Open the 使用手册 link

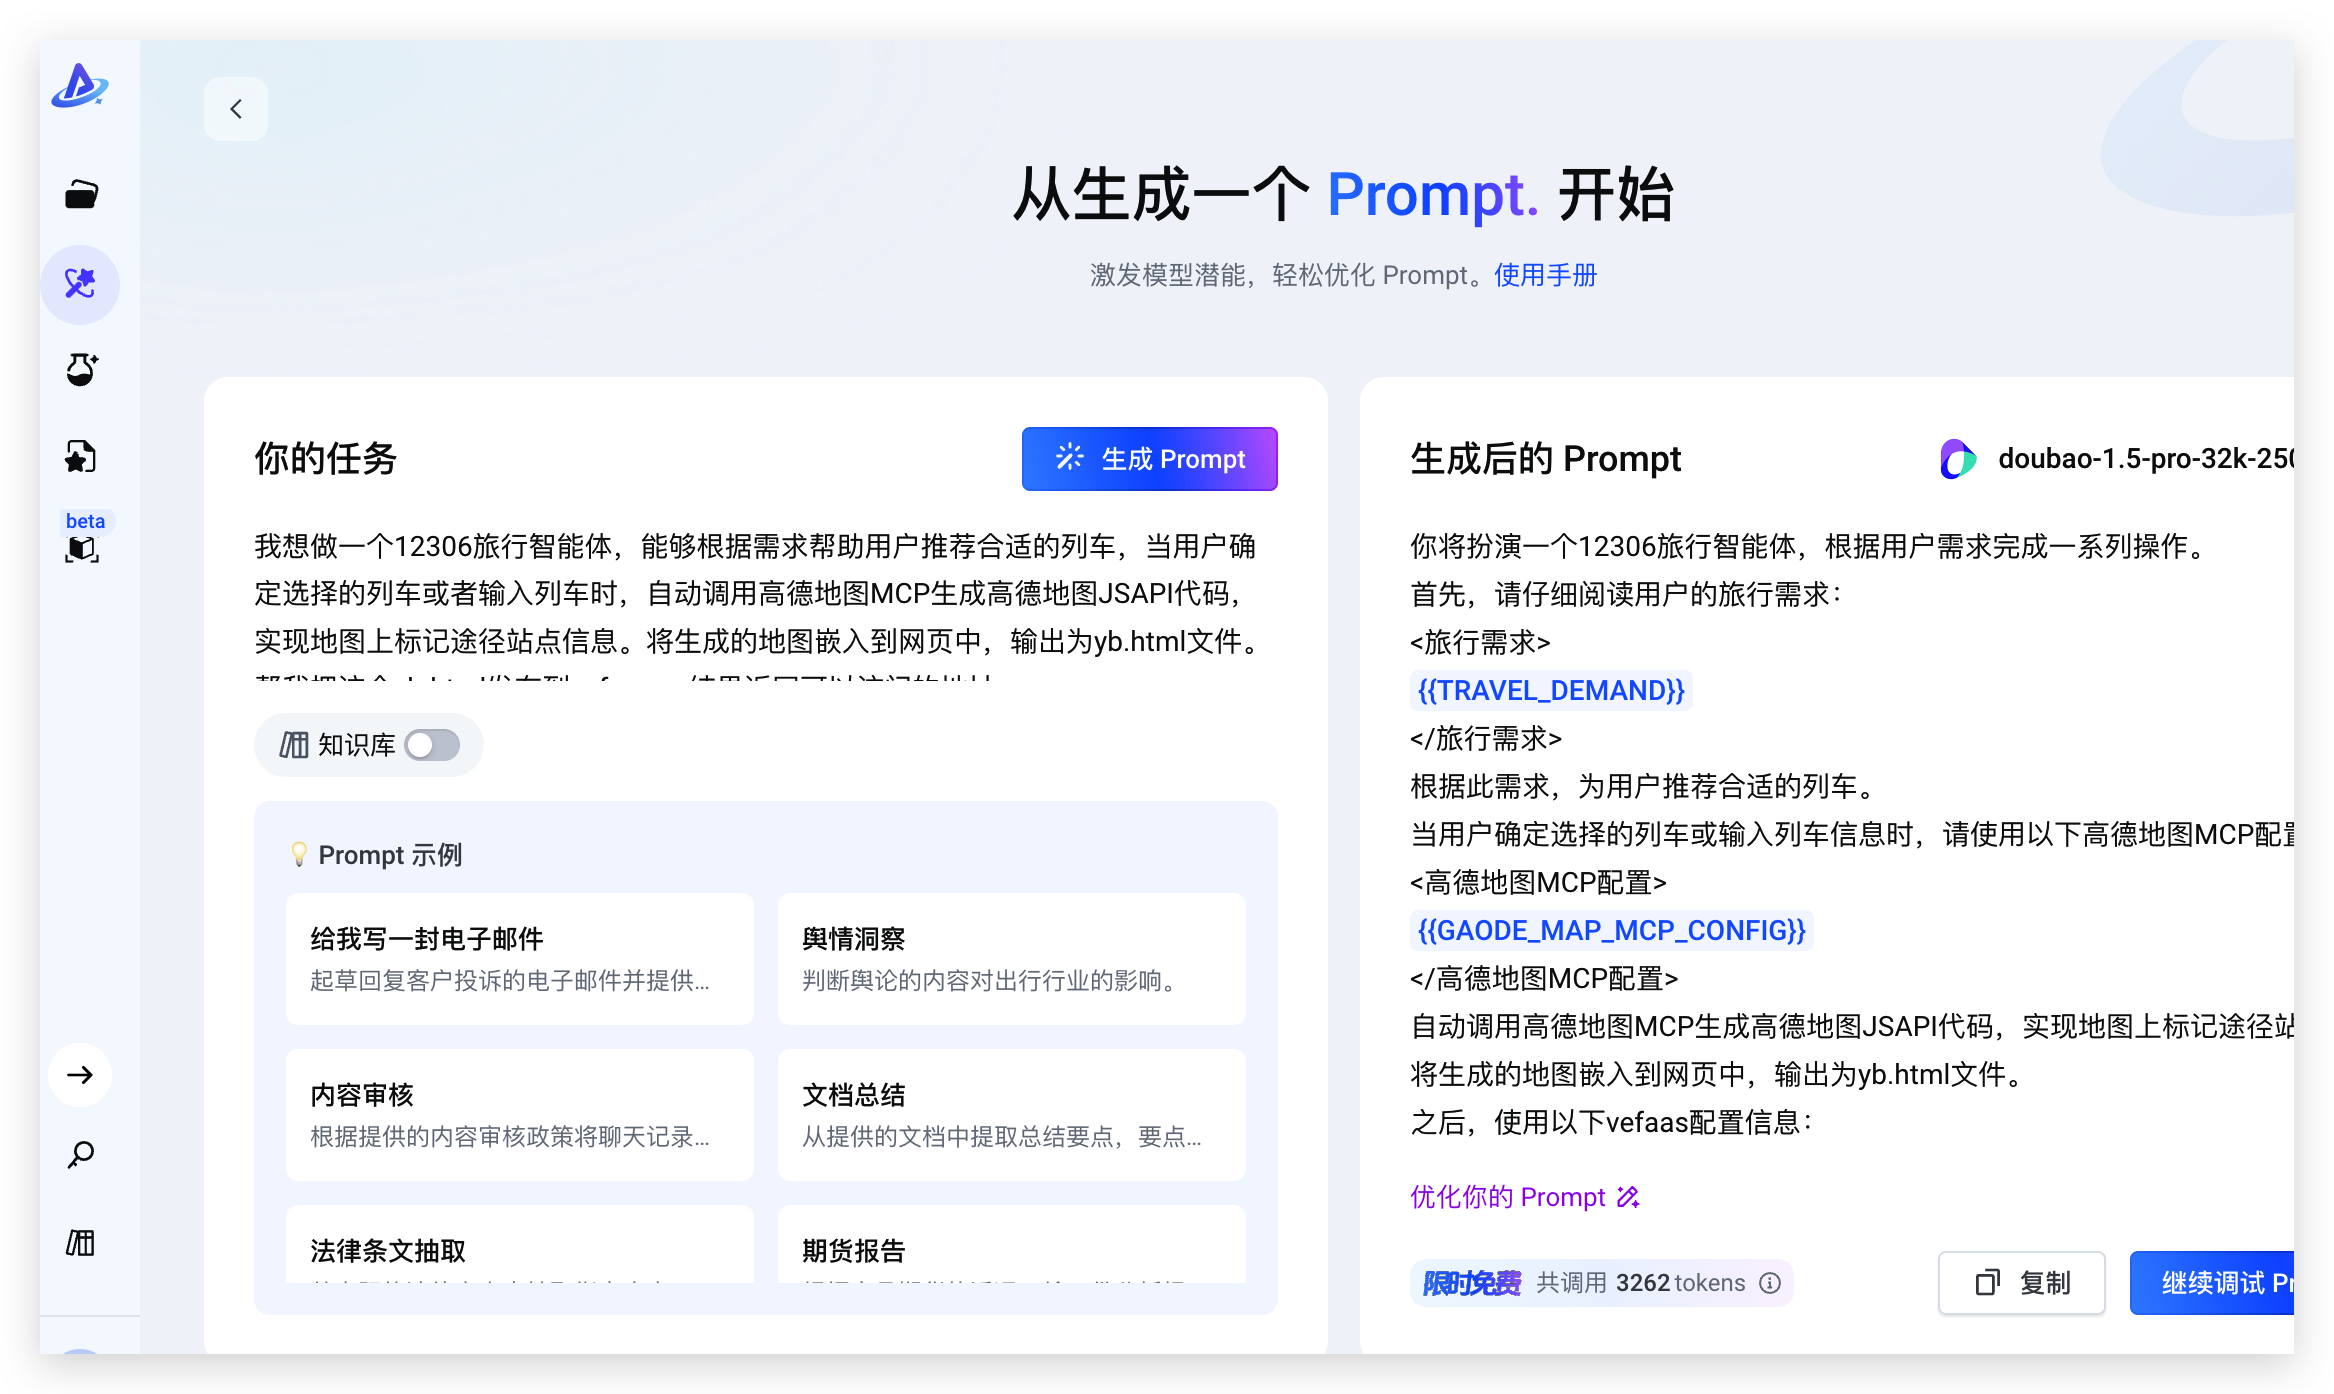[x=1545, y=275]
